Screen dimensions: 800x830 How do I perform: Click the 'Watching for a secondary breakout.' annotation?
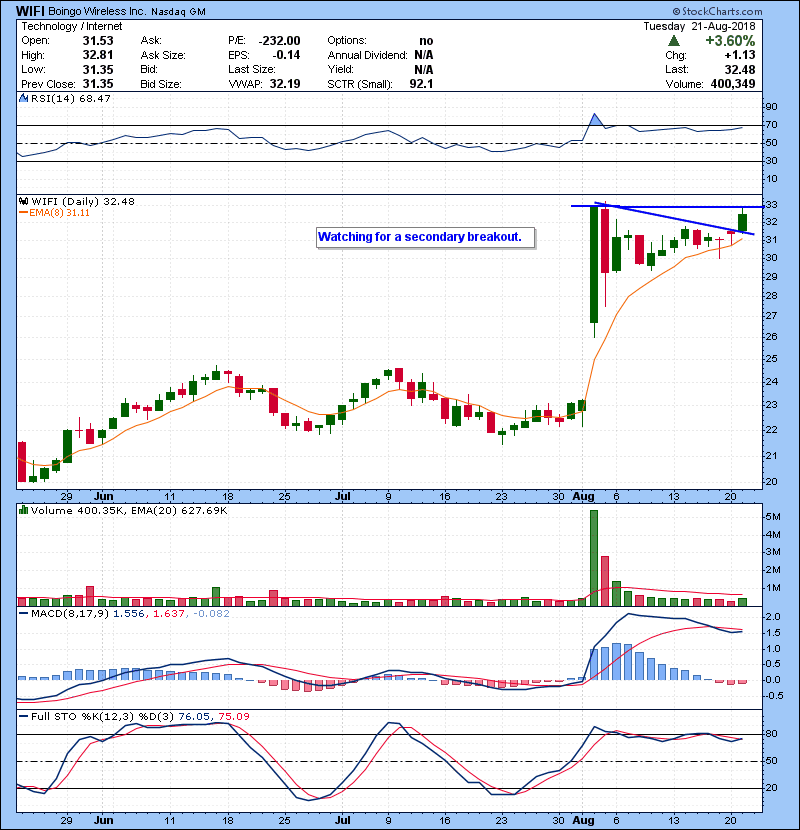coord(425,237)
